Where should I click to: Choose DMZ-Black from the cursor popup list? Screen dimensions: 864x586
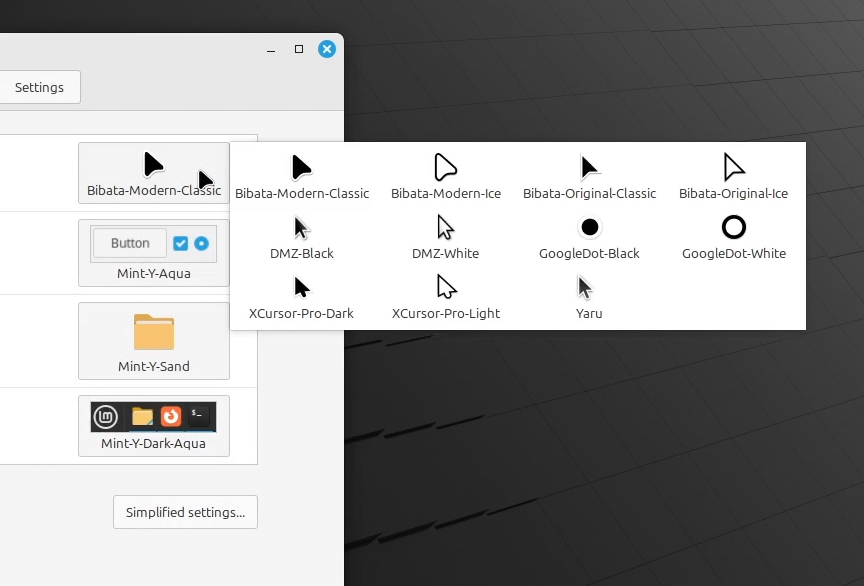pos(301,237)
